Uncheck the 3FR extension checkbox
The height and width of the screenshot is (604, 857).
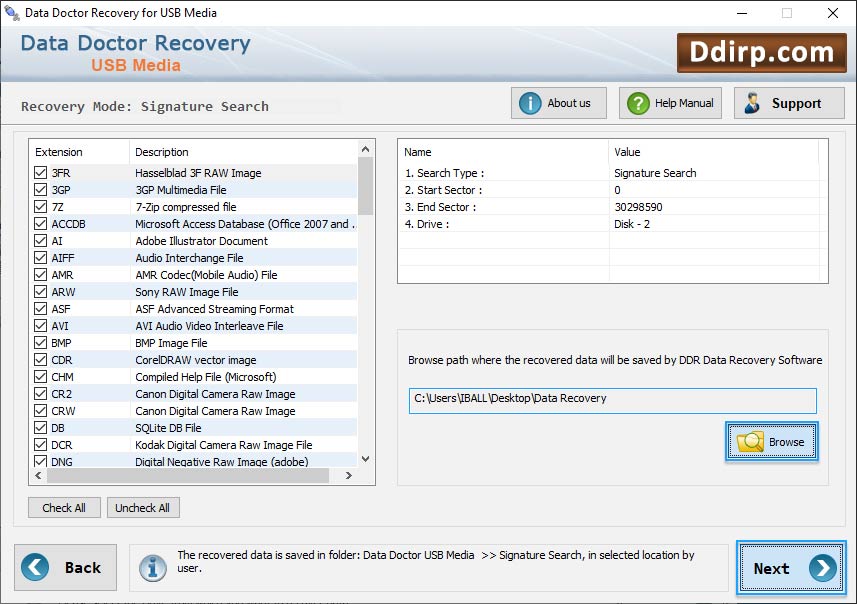(x=40, y=173)
